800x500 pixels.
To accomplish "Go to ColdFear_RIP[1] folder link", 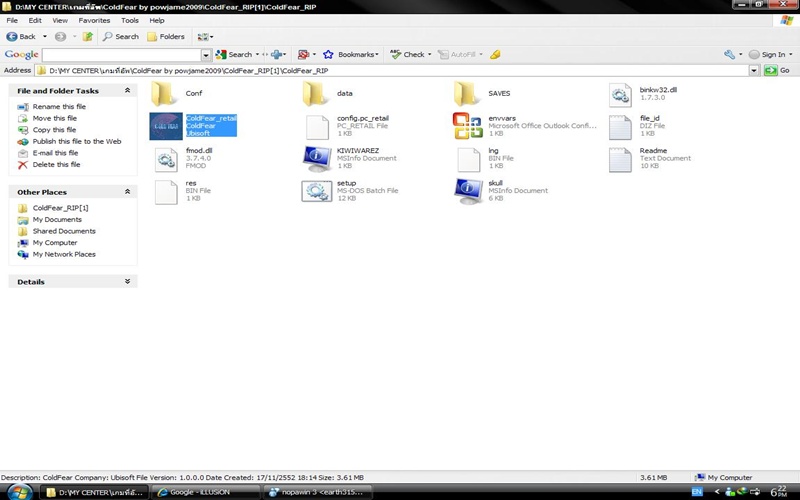I will 60,208.
